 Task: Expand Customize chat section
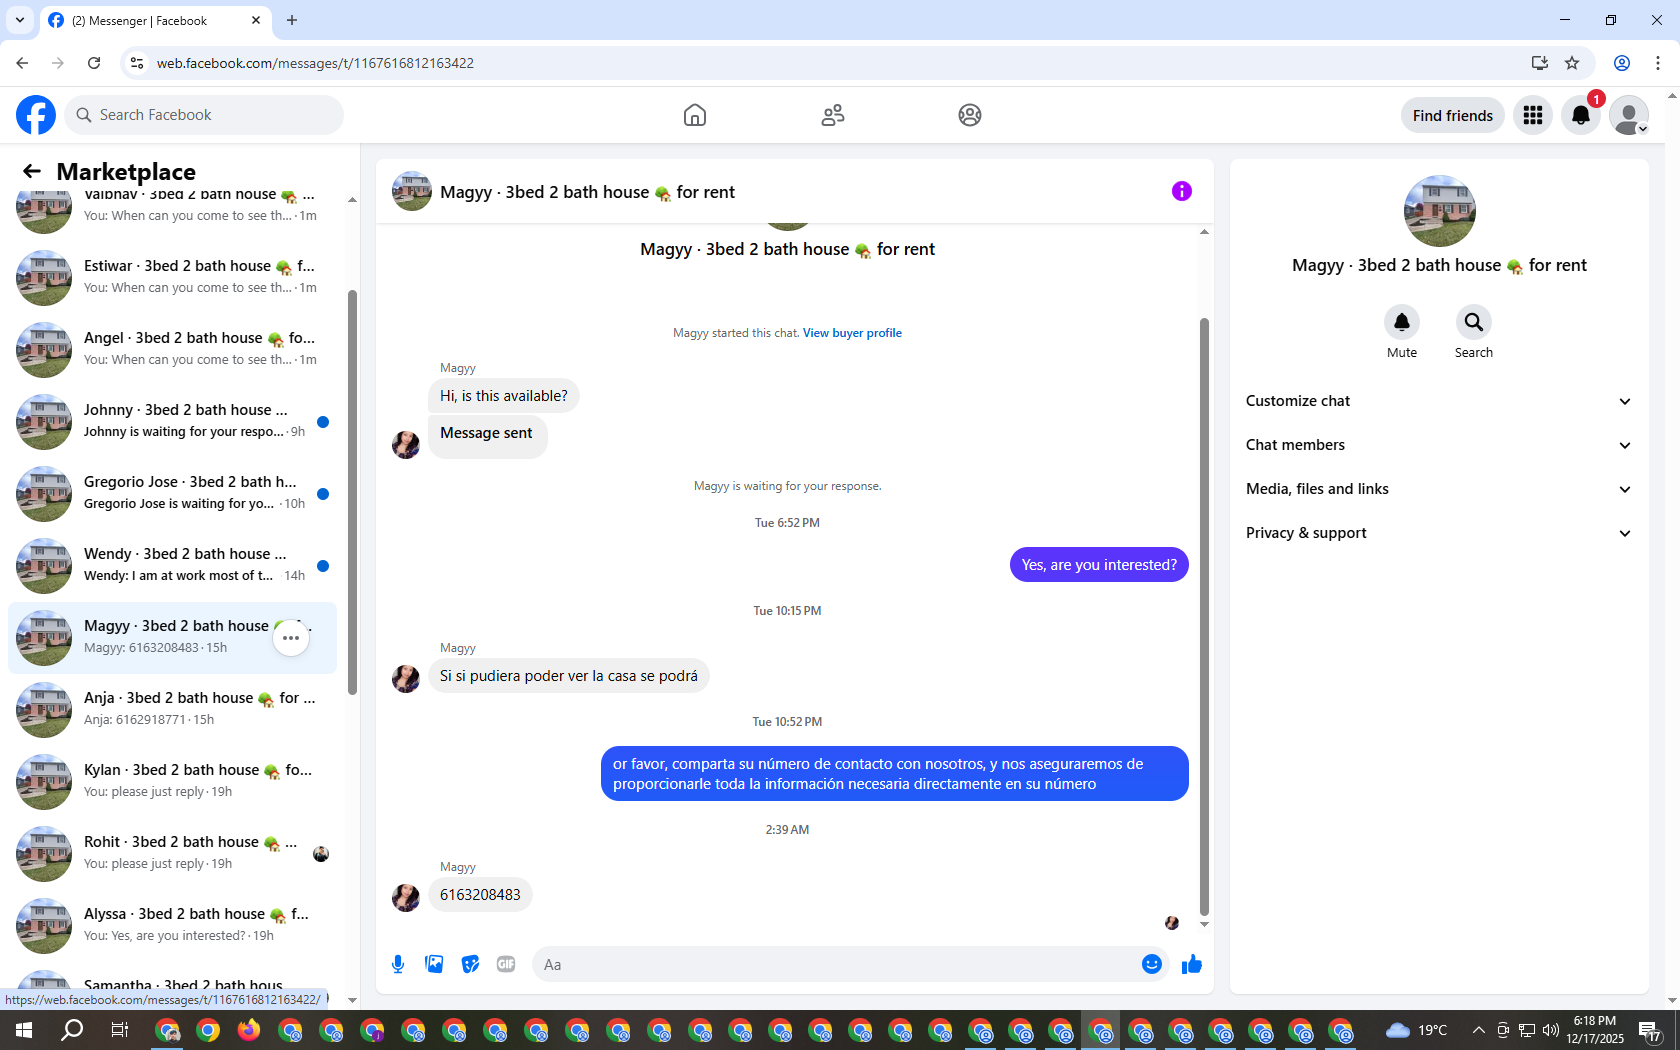(x=1439, y=401)
